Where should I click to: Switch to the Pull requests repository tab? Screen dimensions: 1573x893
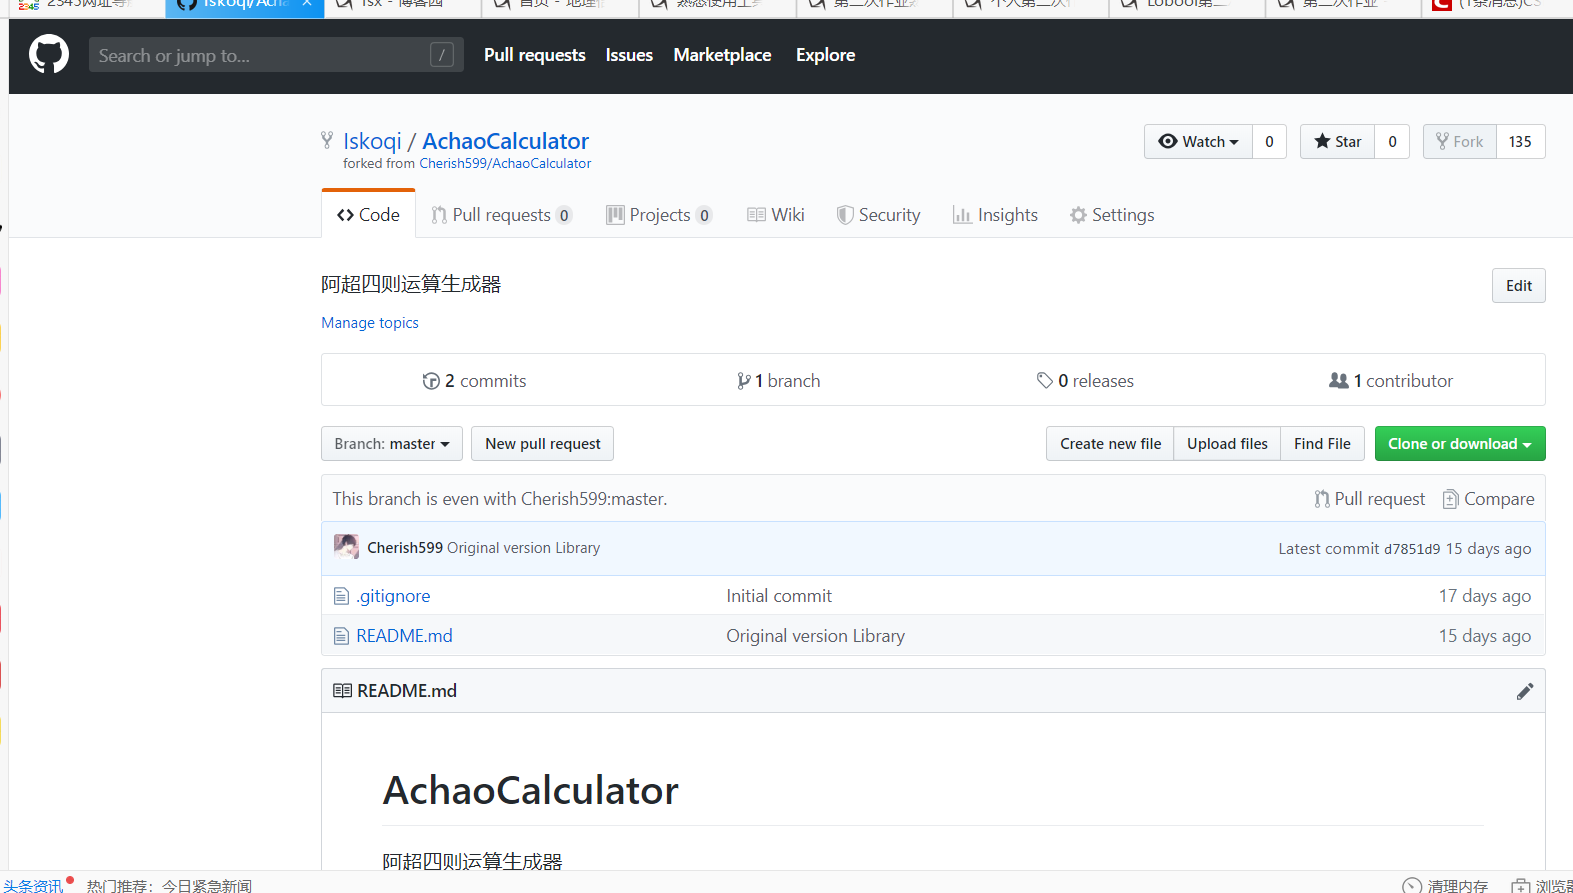tap(501, 215)
